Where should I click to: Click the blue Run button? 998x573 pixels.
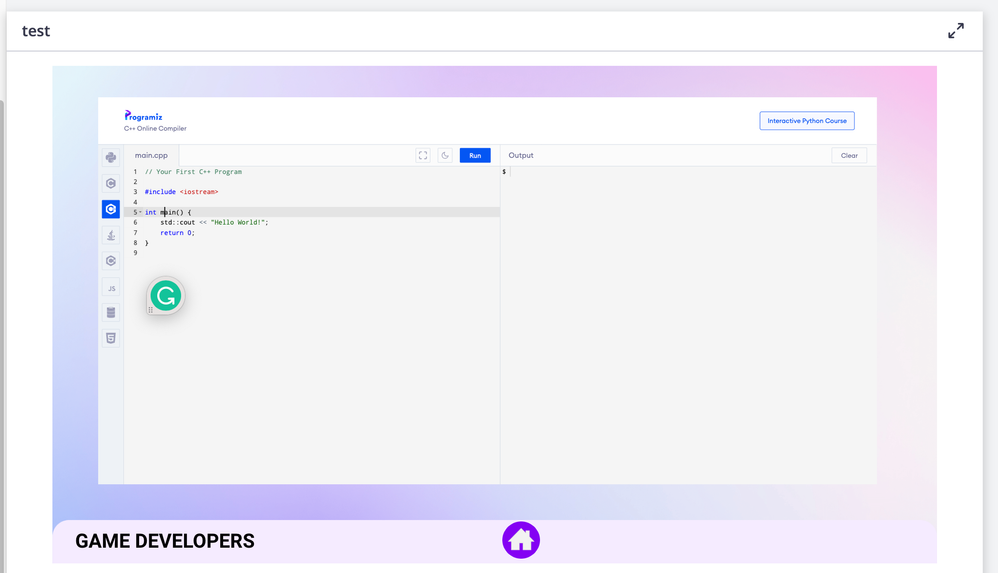click(x=475, y=155)
